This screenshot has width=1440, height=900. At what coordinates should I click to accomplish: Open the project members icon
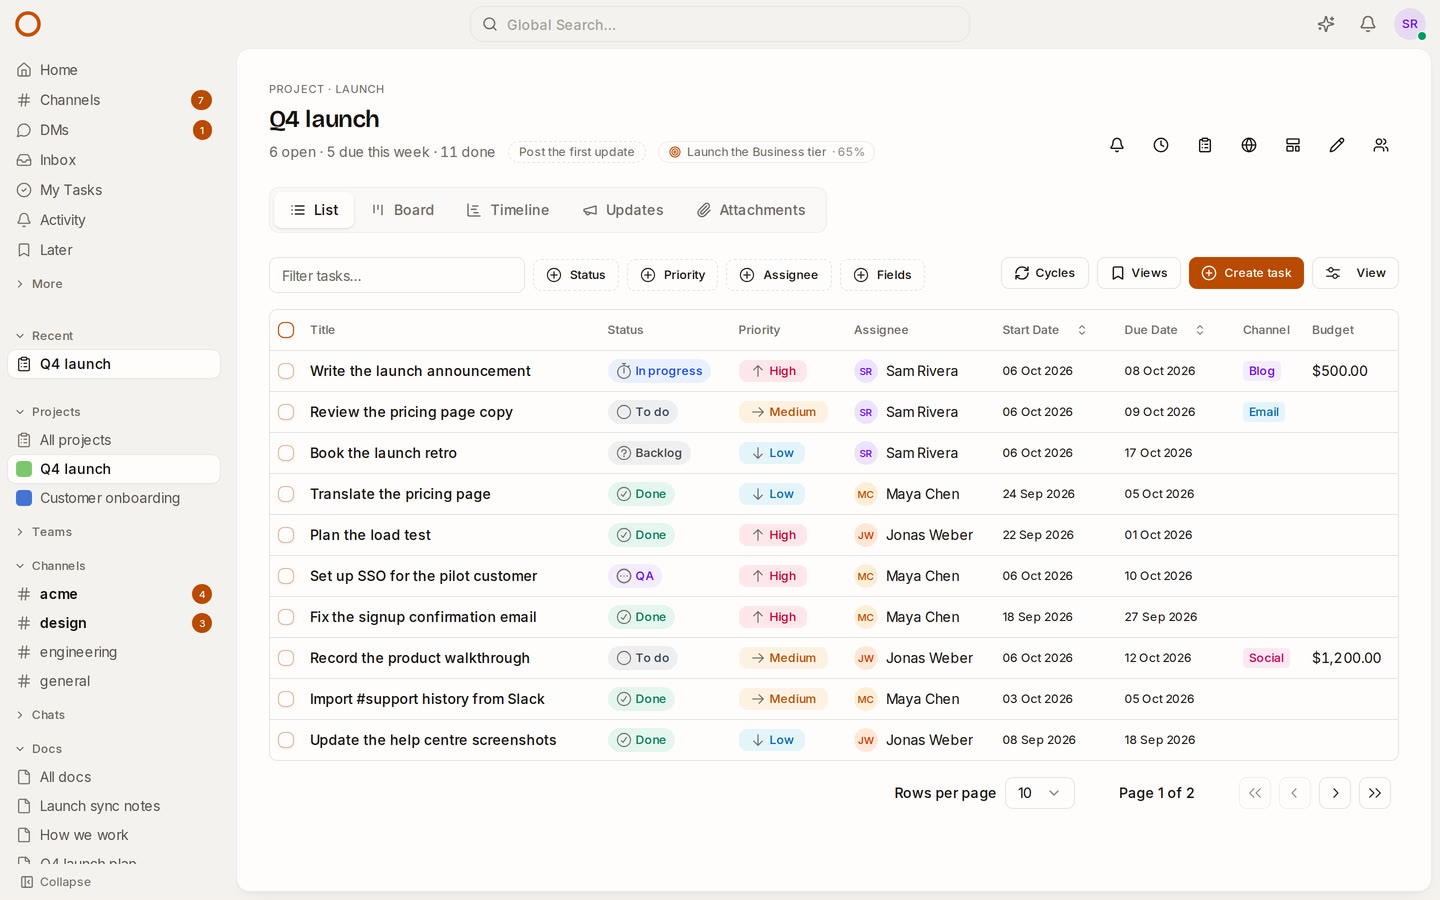tap(1381, 145)
